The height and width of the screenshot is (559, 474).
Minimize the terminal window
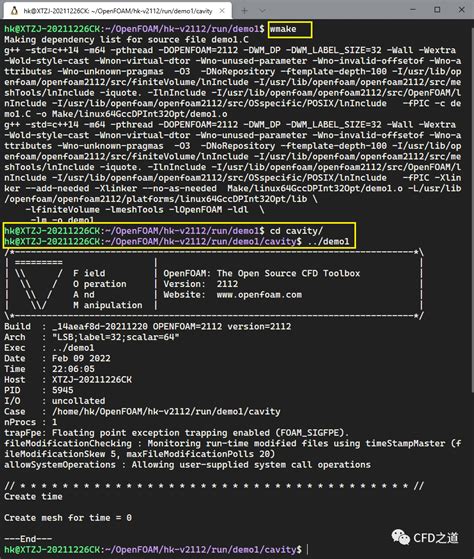point(413,10)
